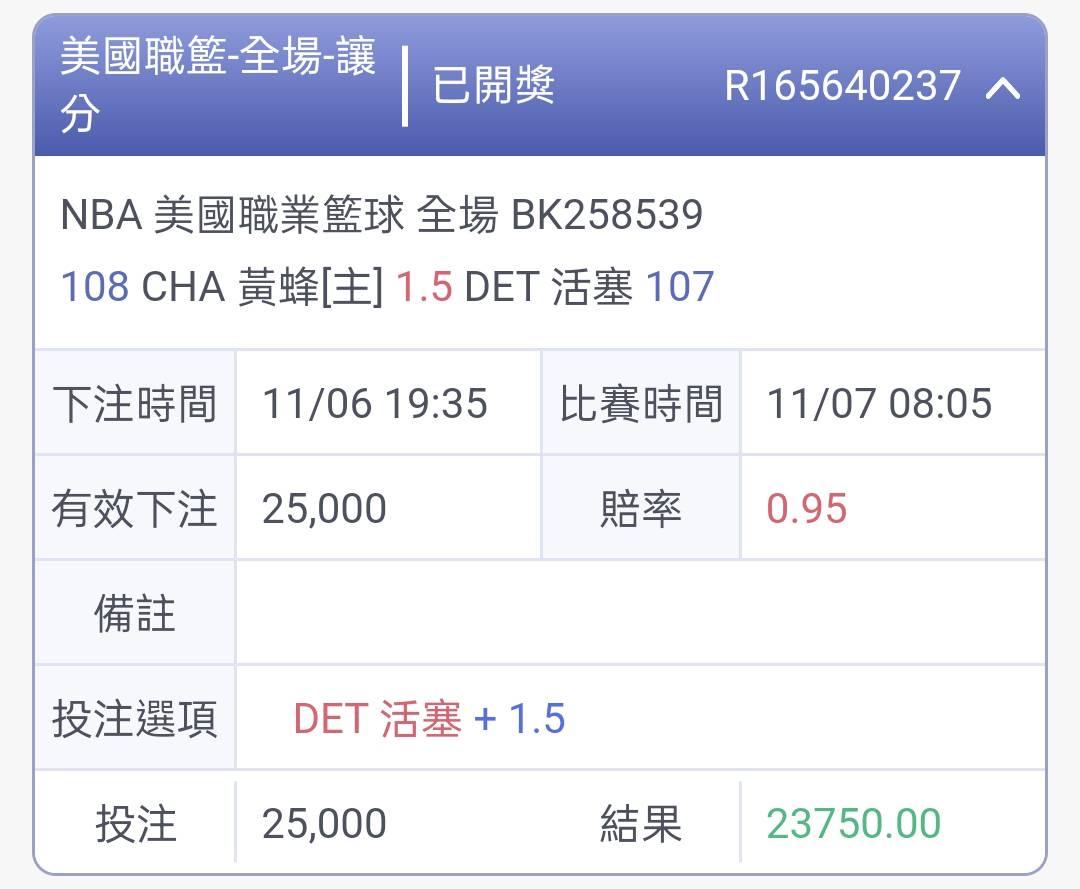Click the bet selection DET 活塞 + 1.5

pos(430,718)
